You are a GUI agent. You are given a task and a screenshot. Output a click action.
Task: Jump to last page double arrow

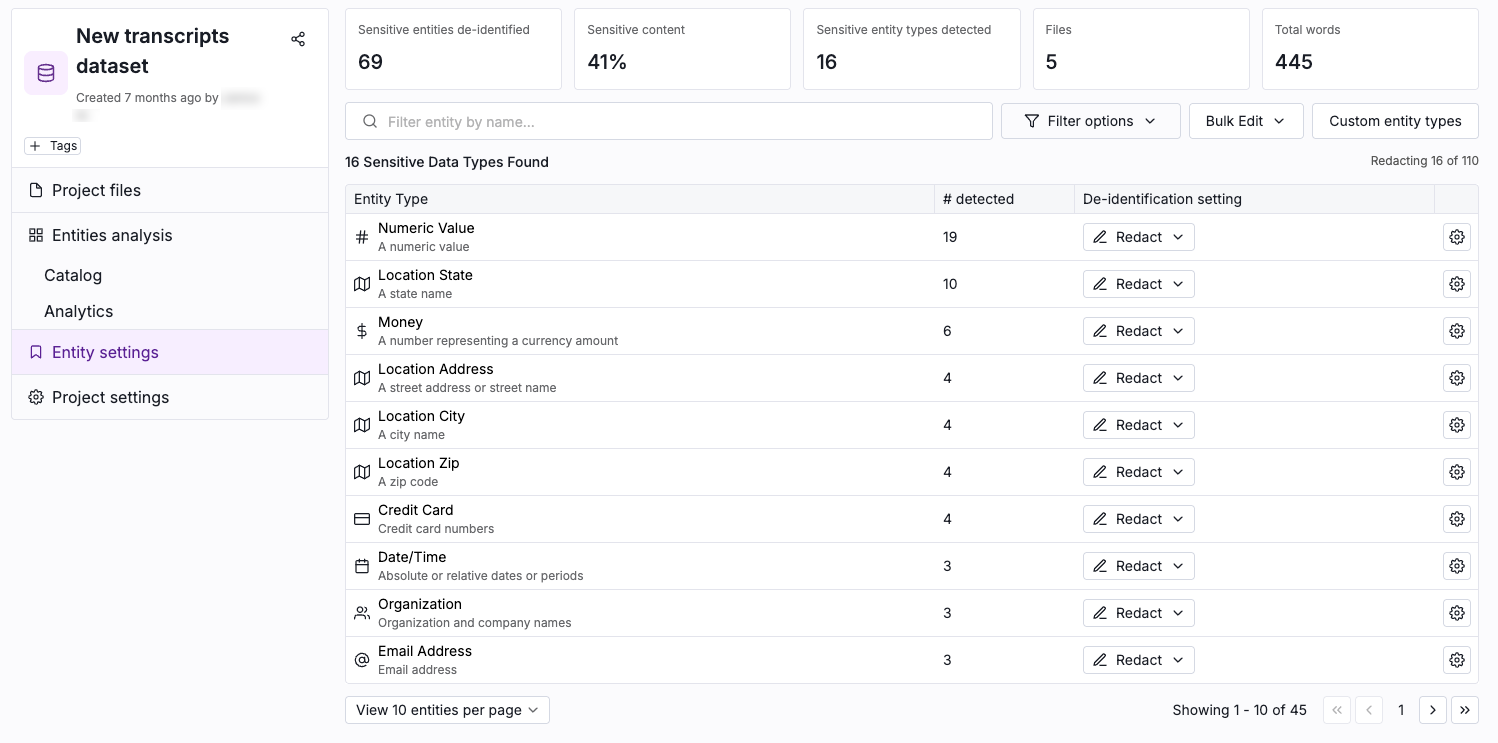(x=1464, y=710)
